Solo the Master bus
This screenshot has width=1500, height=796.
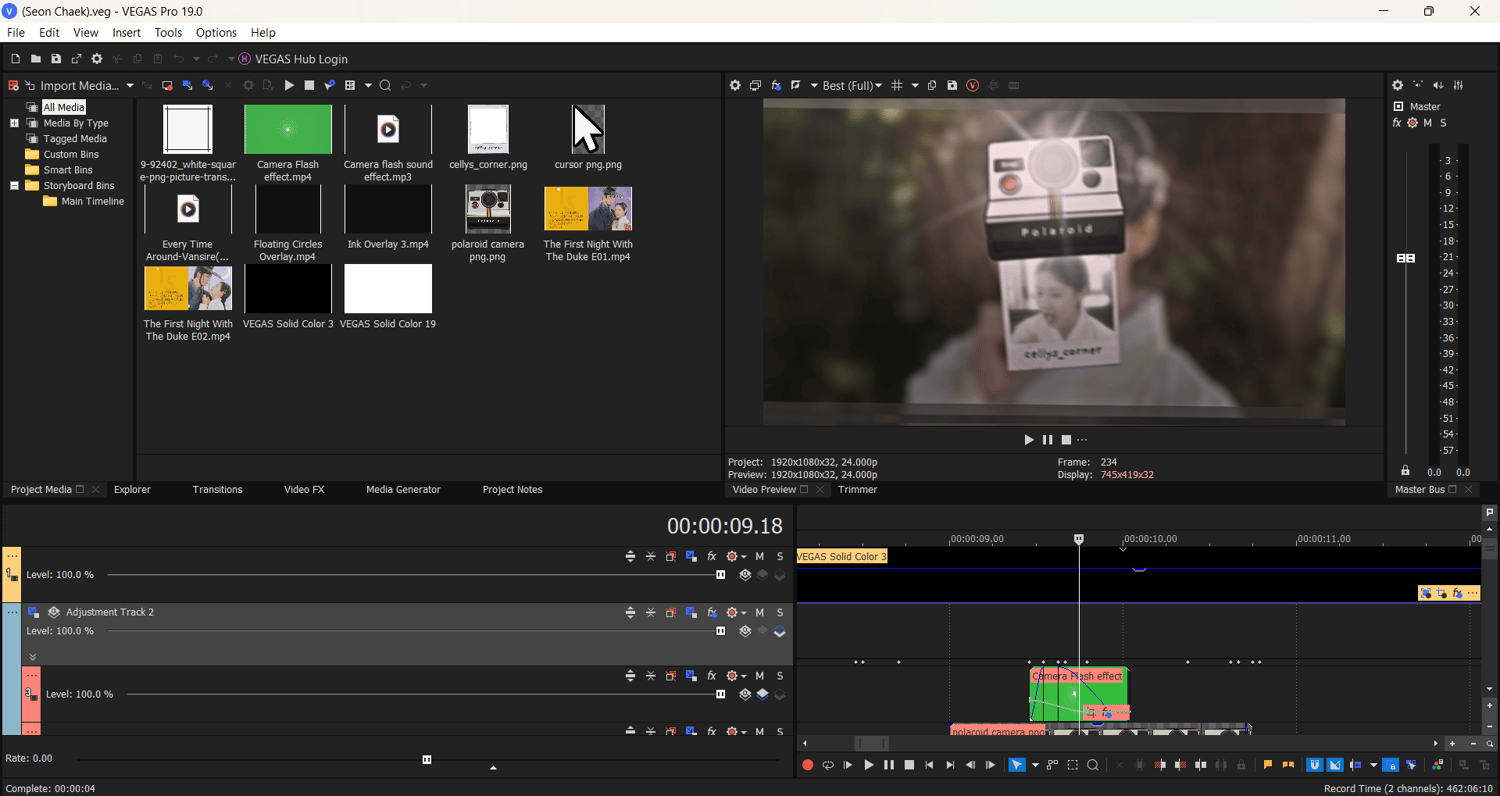point(1443,123)
